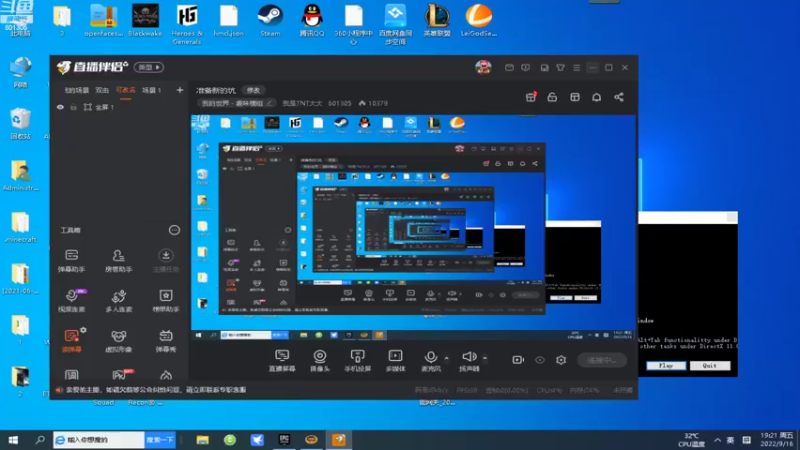Open 腾讯QQ shortcut on the desktop

pyautogui.click(x=312, y=21)
